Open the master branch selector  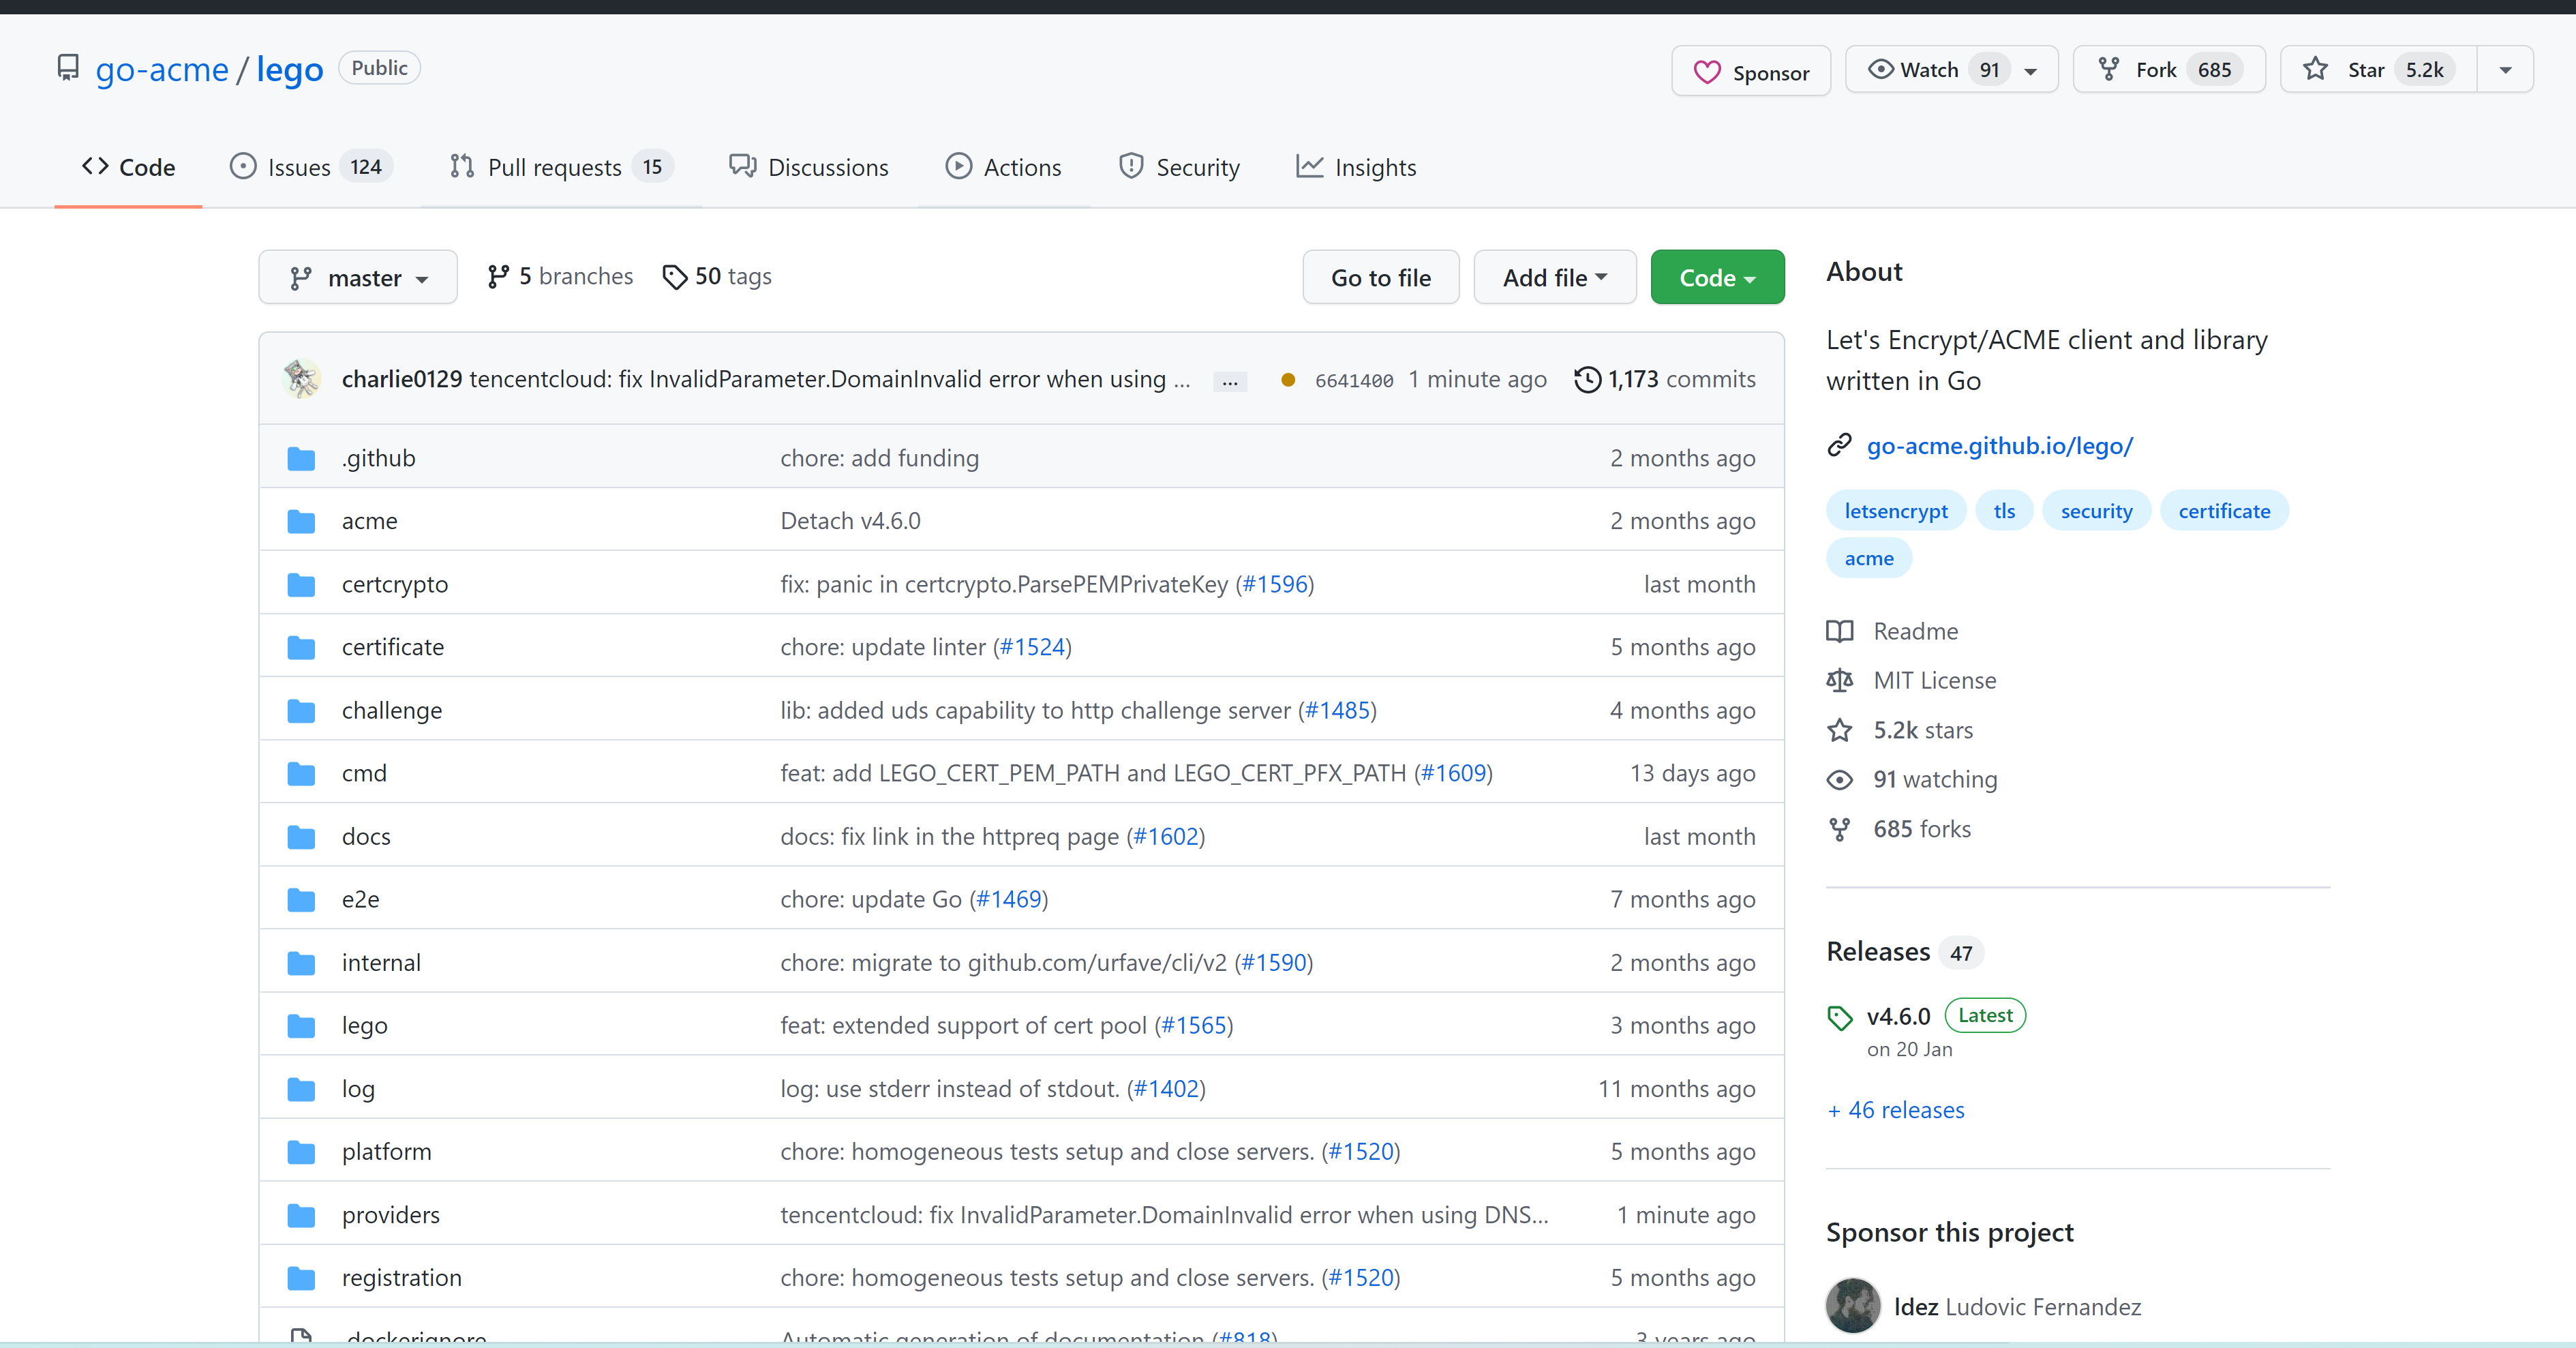(x=358, y=277)
